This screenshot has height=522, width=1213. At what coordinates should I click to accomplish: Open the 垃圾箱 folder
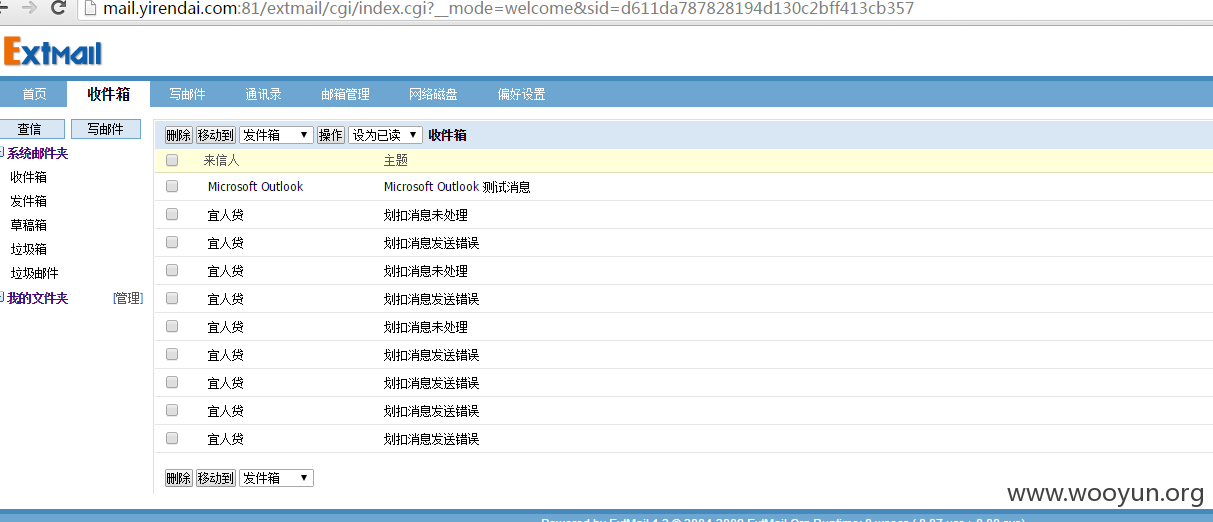pyautogui.click(x=28, y=249)
